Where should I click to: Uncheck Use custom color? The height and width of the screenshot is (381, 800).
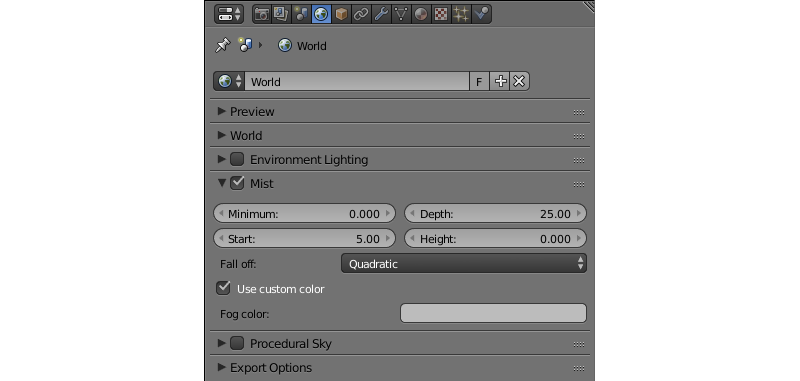pos(223,288)
